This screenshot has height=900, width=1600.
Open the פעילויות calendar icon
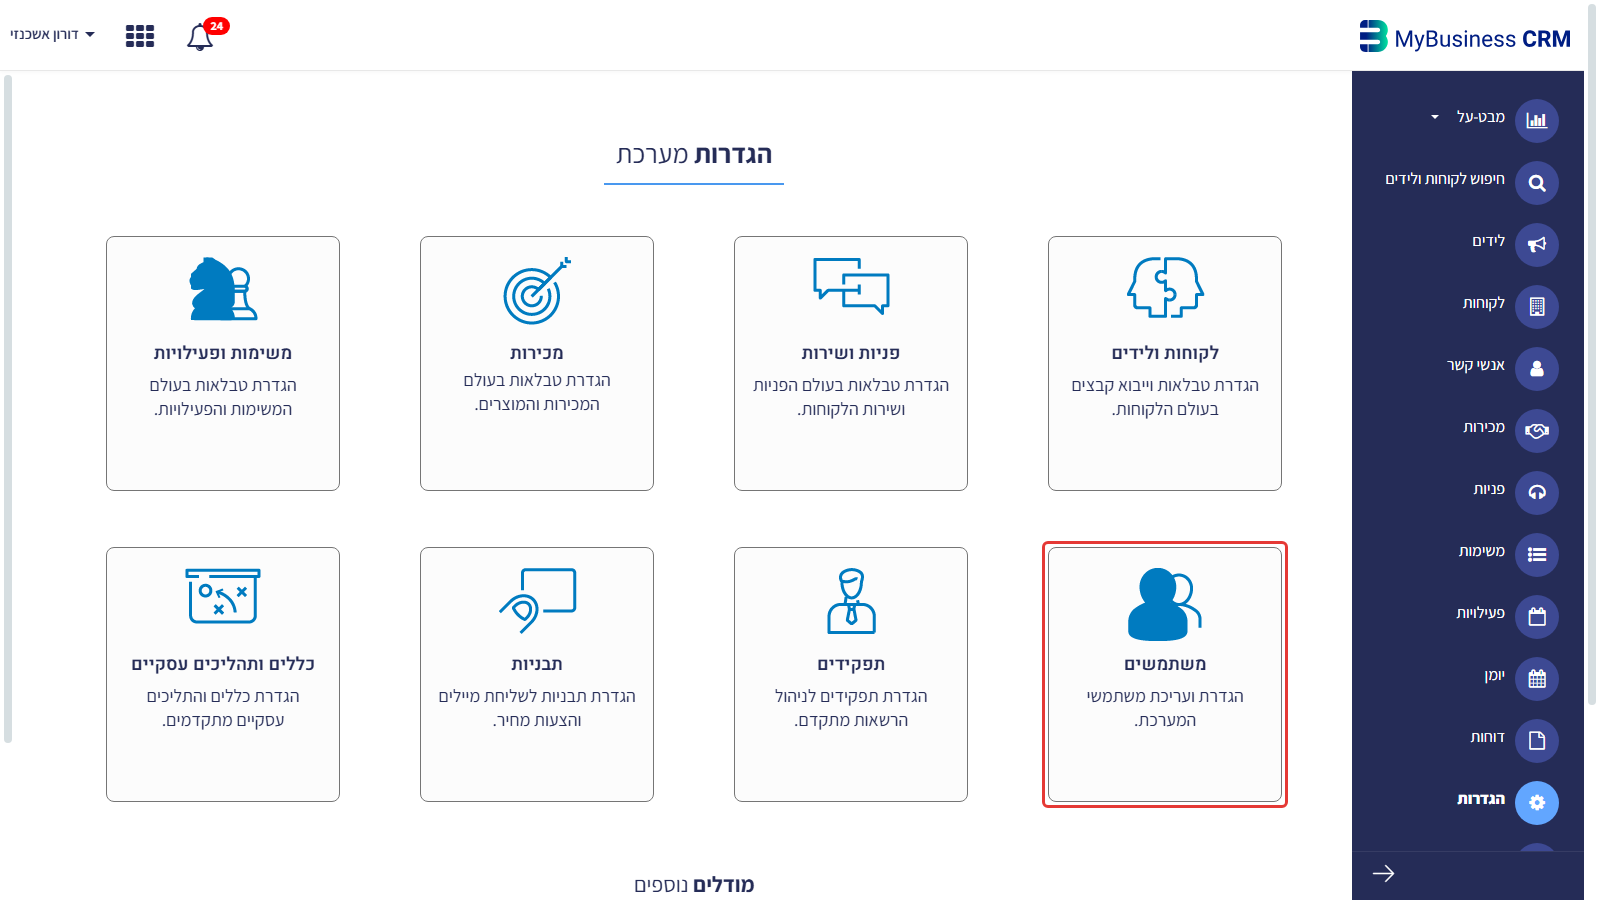point(1537,617)
